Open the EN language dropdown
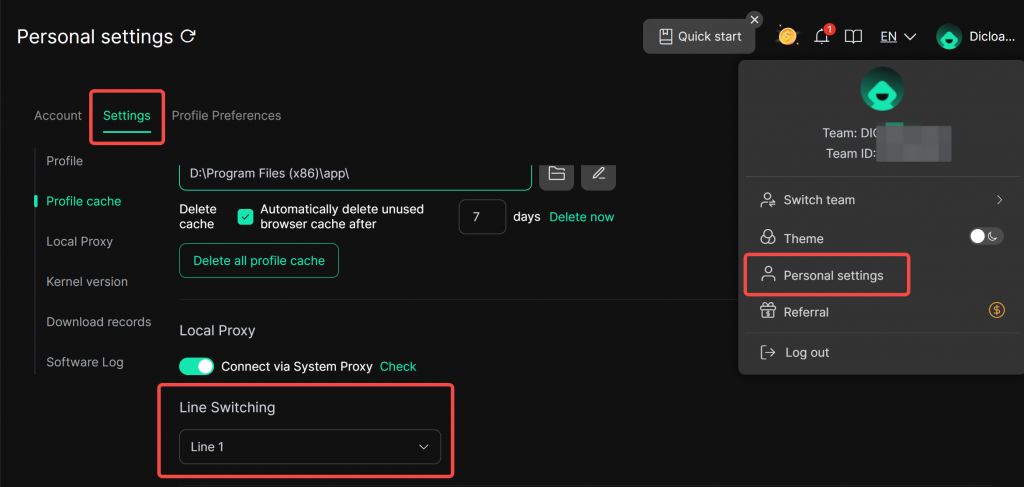Viewport: 1024px width, 487px height. (x=898, y=37)
